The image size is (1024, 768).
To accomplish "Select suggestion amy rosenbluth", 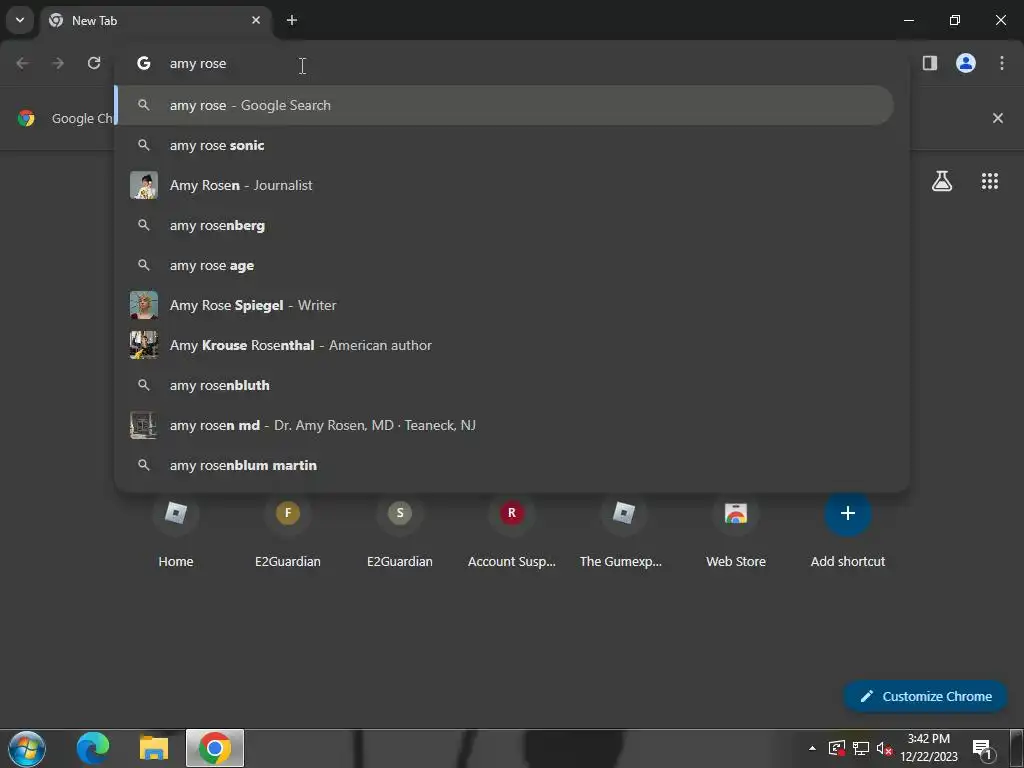I will coord(504,385).
